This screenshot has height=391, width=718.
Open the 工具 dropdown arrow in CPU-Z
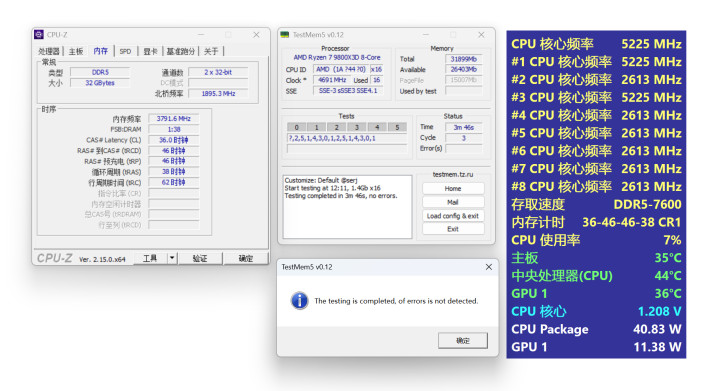point(172,258)
